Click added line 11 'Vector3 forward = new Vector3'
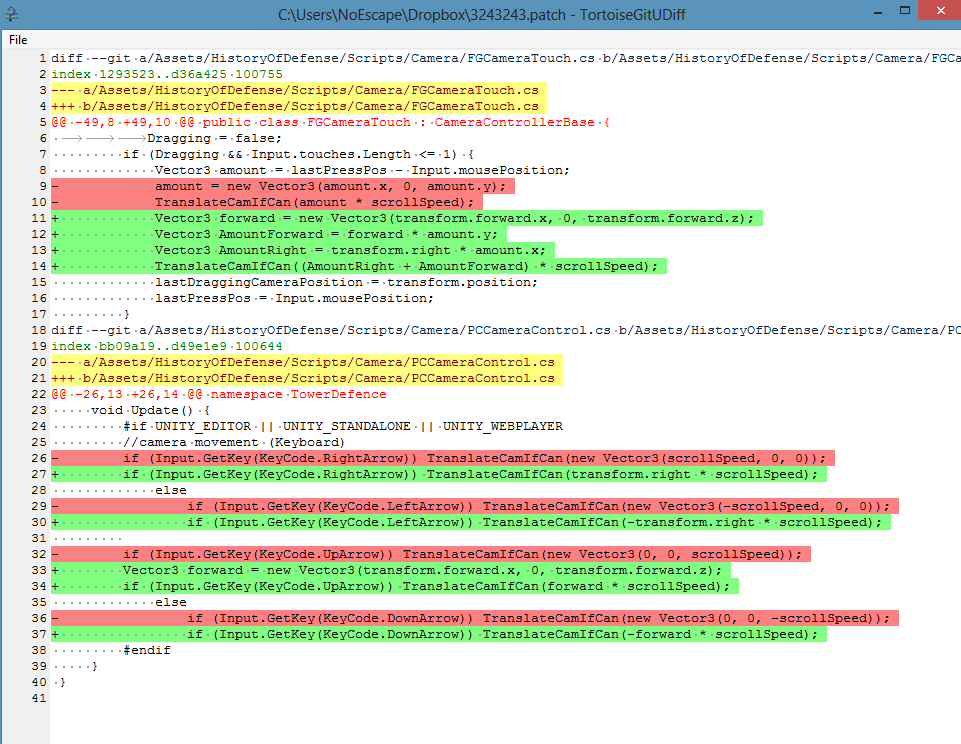Image resolution: width=961 pixels, height=744 pixels. coord(407,218)
